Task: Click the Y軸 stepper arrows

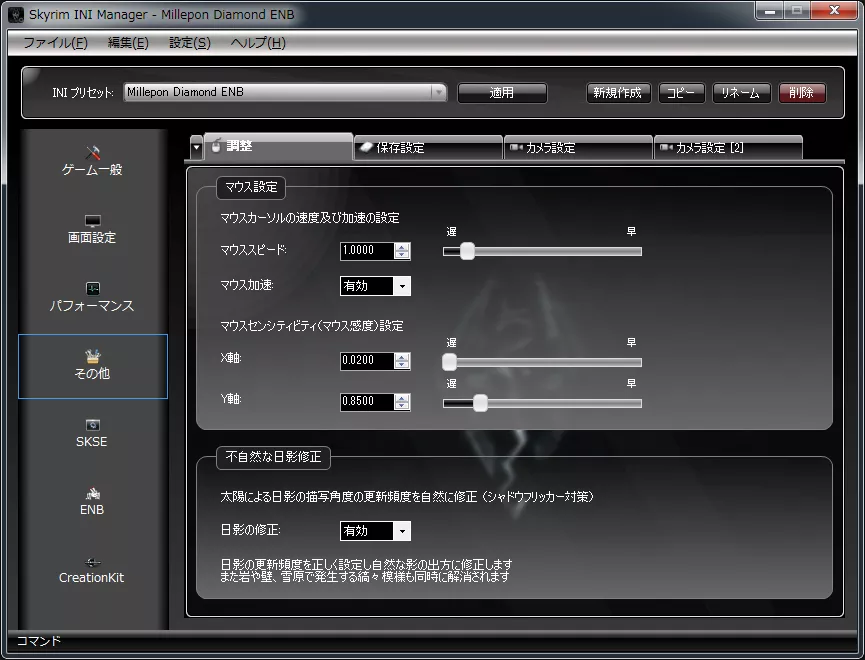Action: coord(402,402)
